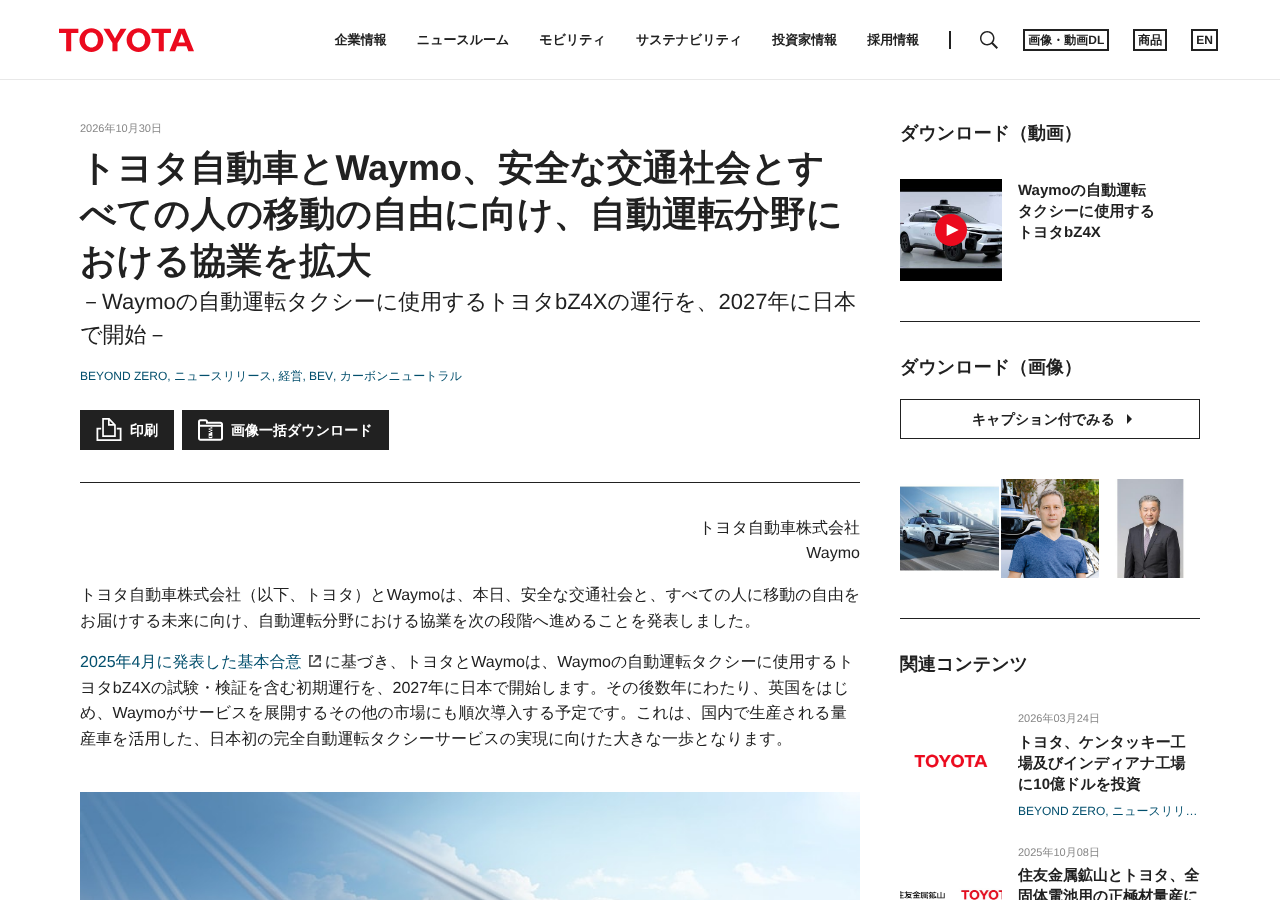Click the print icon button 印刷

127,430
